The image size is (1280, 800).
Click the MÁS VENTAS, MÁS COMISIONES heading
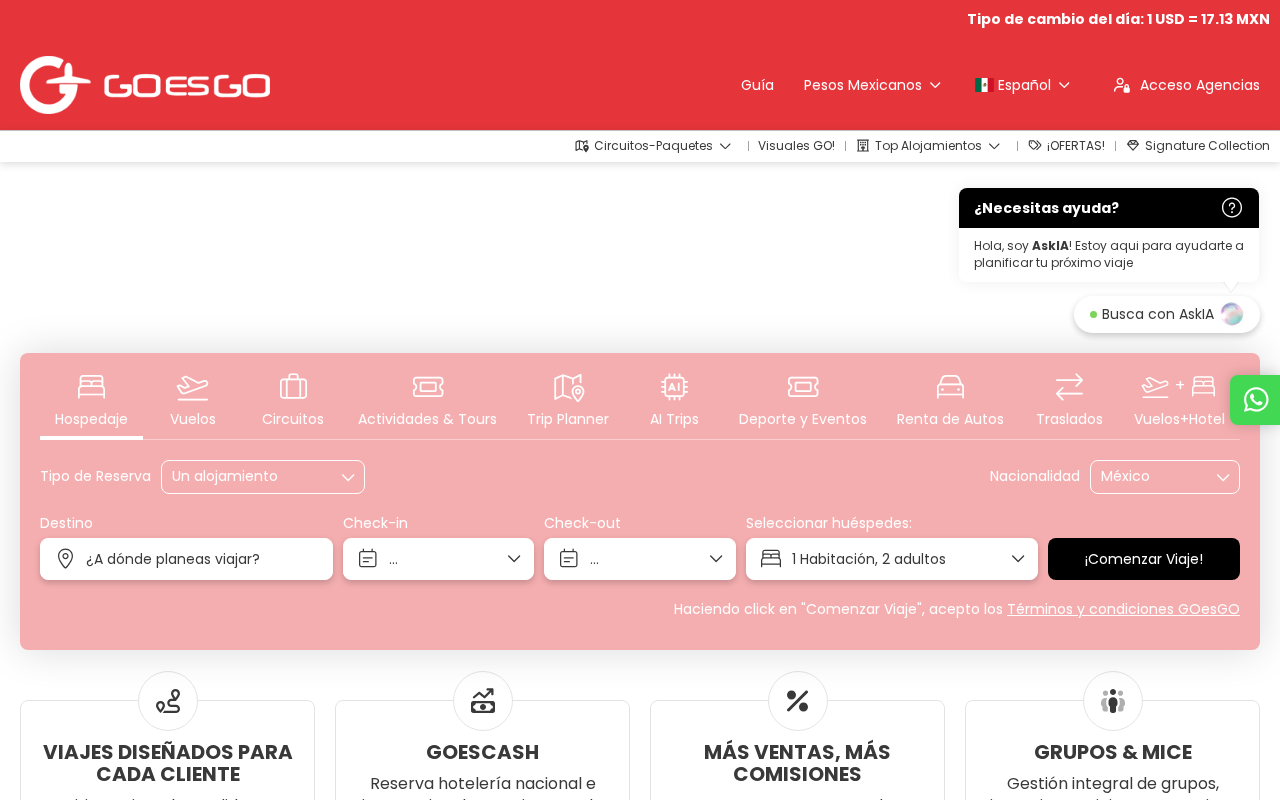coord(798,763)
